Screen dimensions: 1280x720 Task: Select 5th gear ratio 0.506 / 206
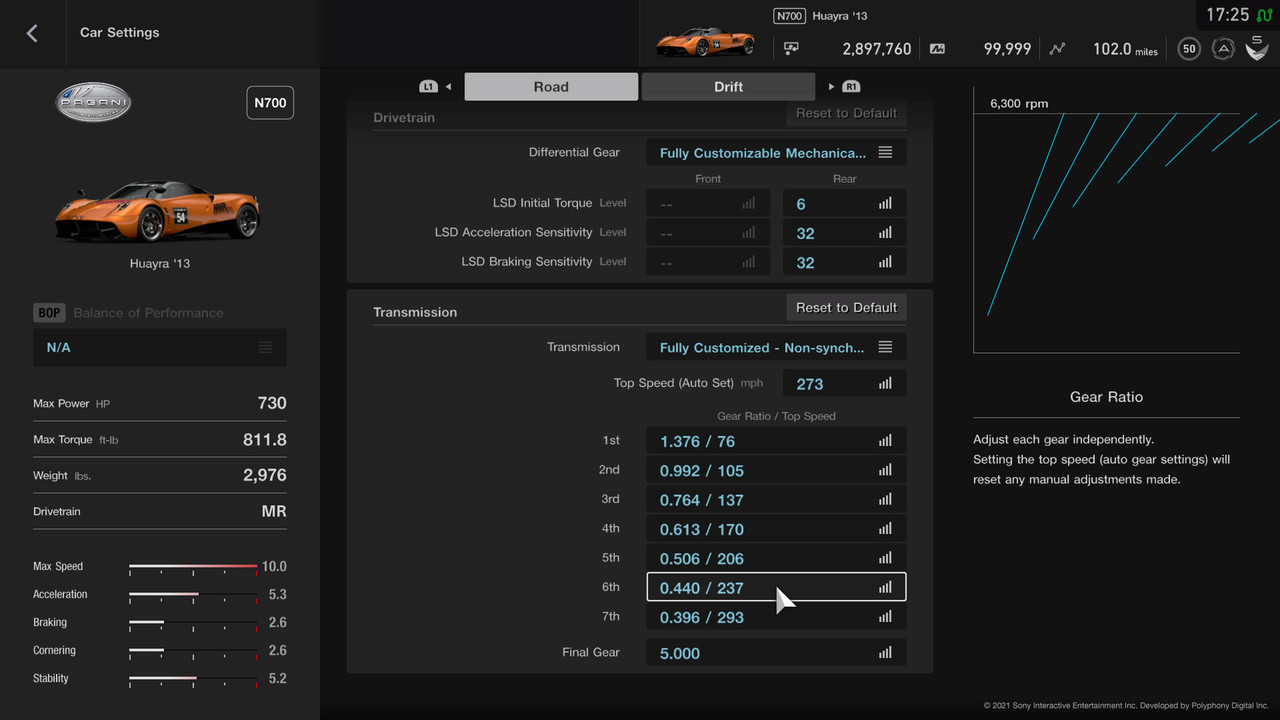(x=777, y=559)
